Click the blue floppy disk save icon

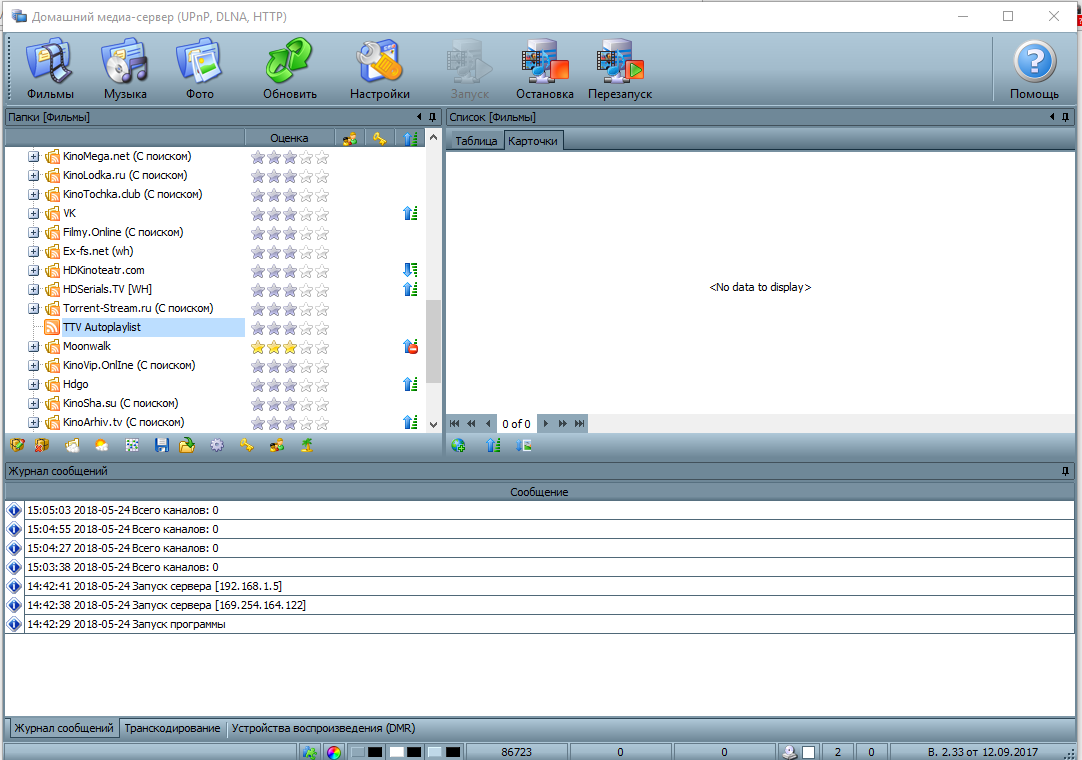click(x=162, y=446)
